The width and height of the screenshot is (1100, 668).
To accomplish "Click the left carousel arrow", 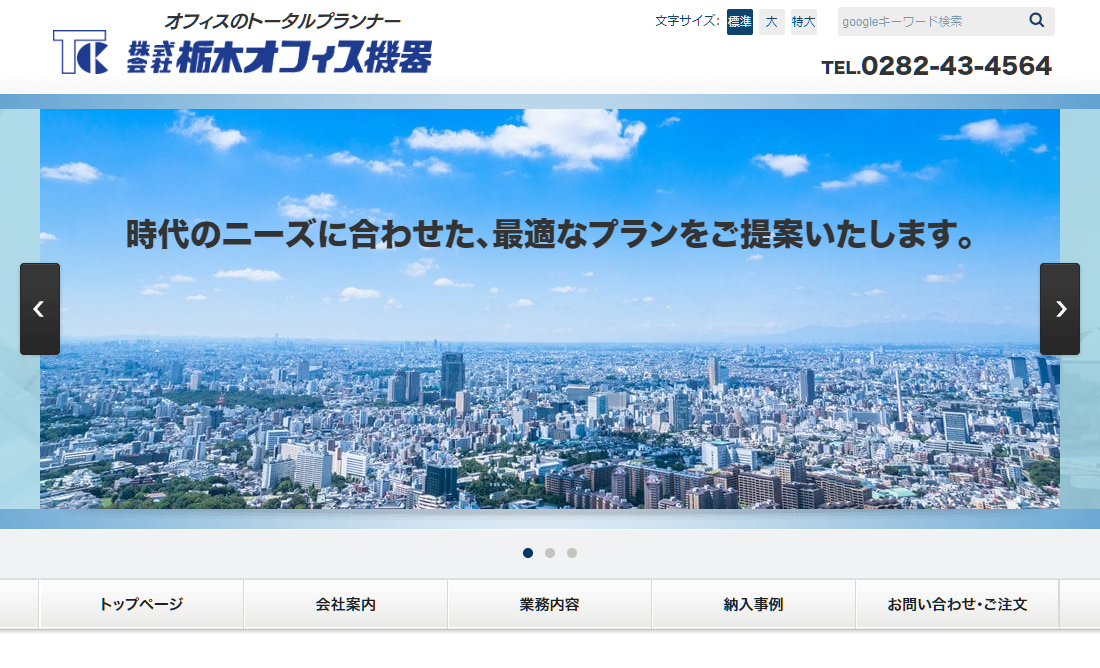I will pyautogui.click(x=40, y=309).
